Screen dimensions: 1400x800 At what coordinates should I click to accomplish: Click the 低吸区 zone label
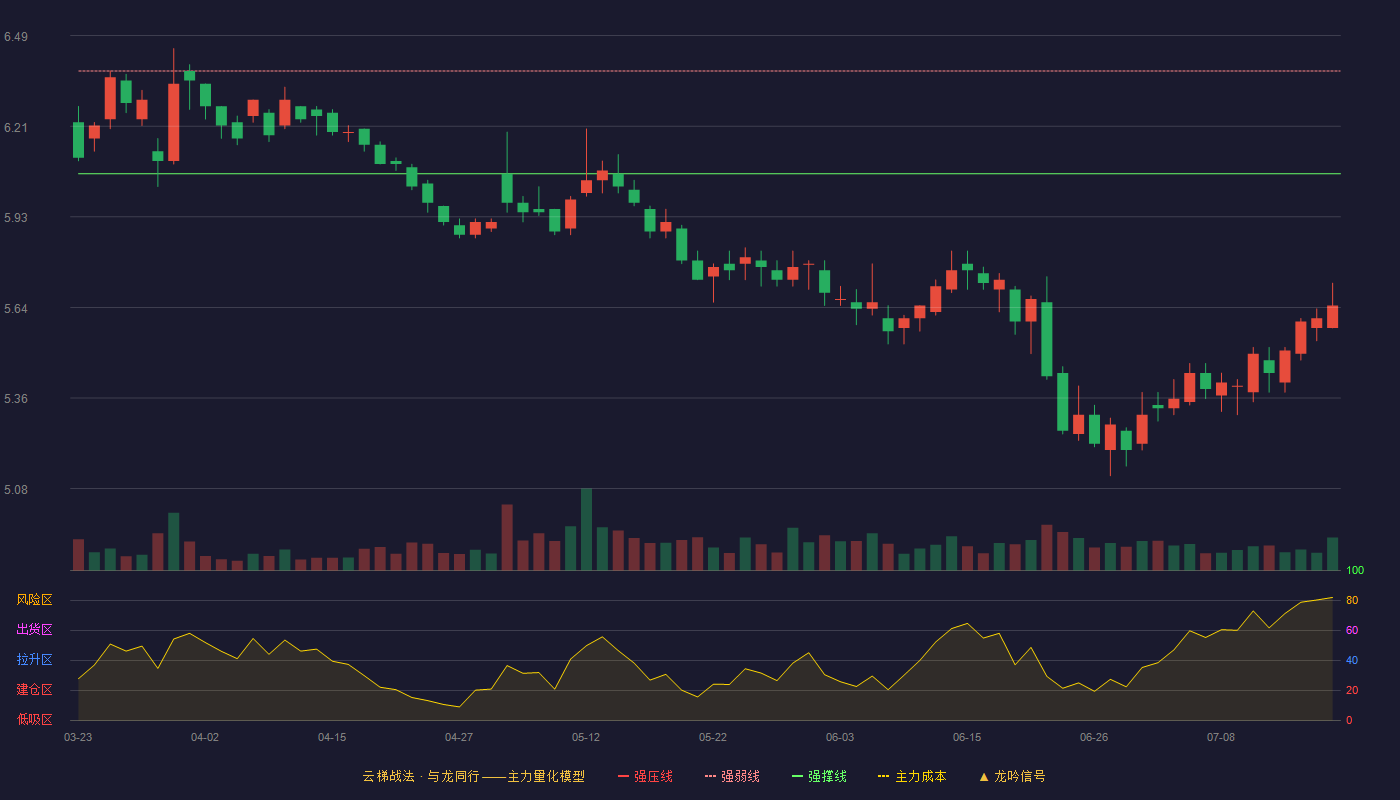pyautogui.click(x=34, y=720)
